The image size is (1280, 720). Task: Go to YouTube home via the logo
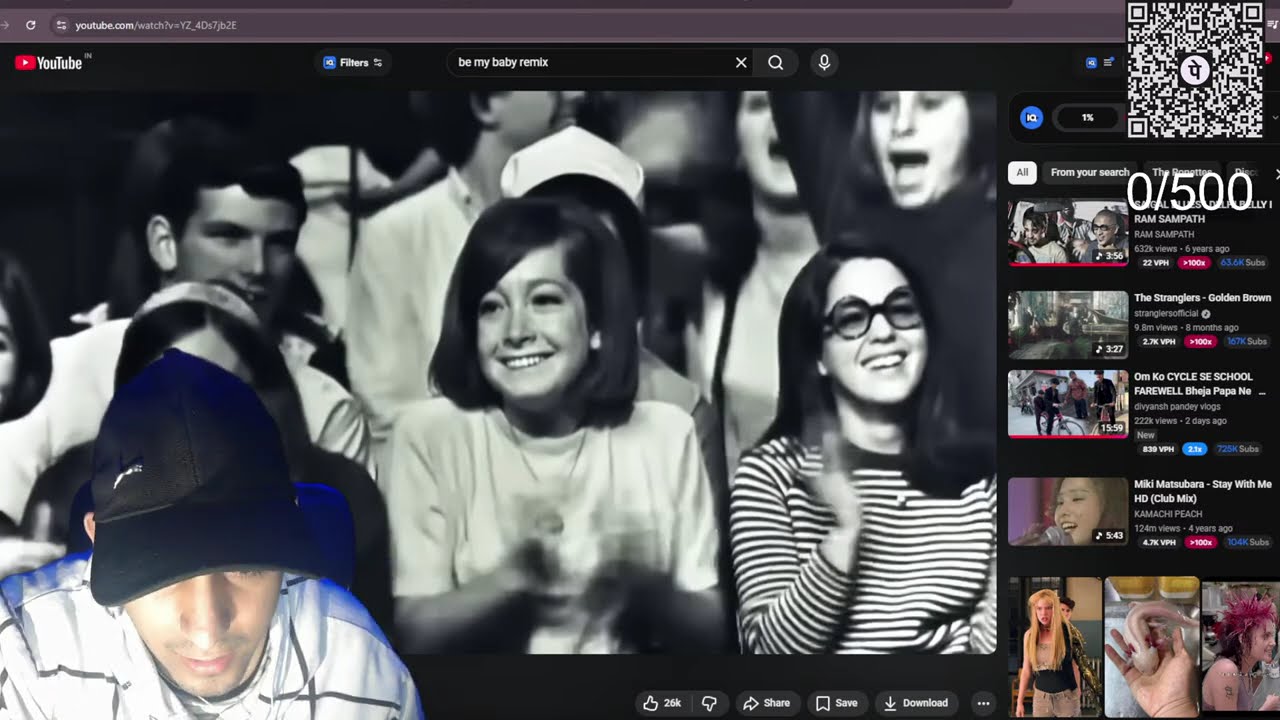click(48, 63)
